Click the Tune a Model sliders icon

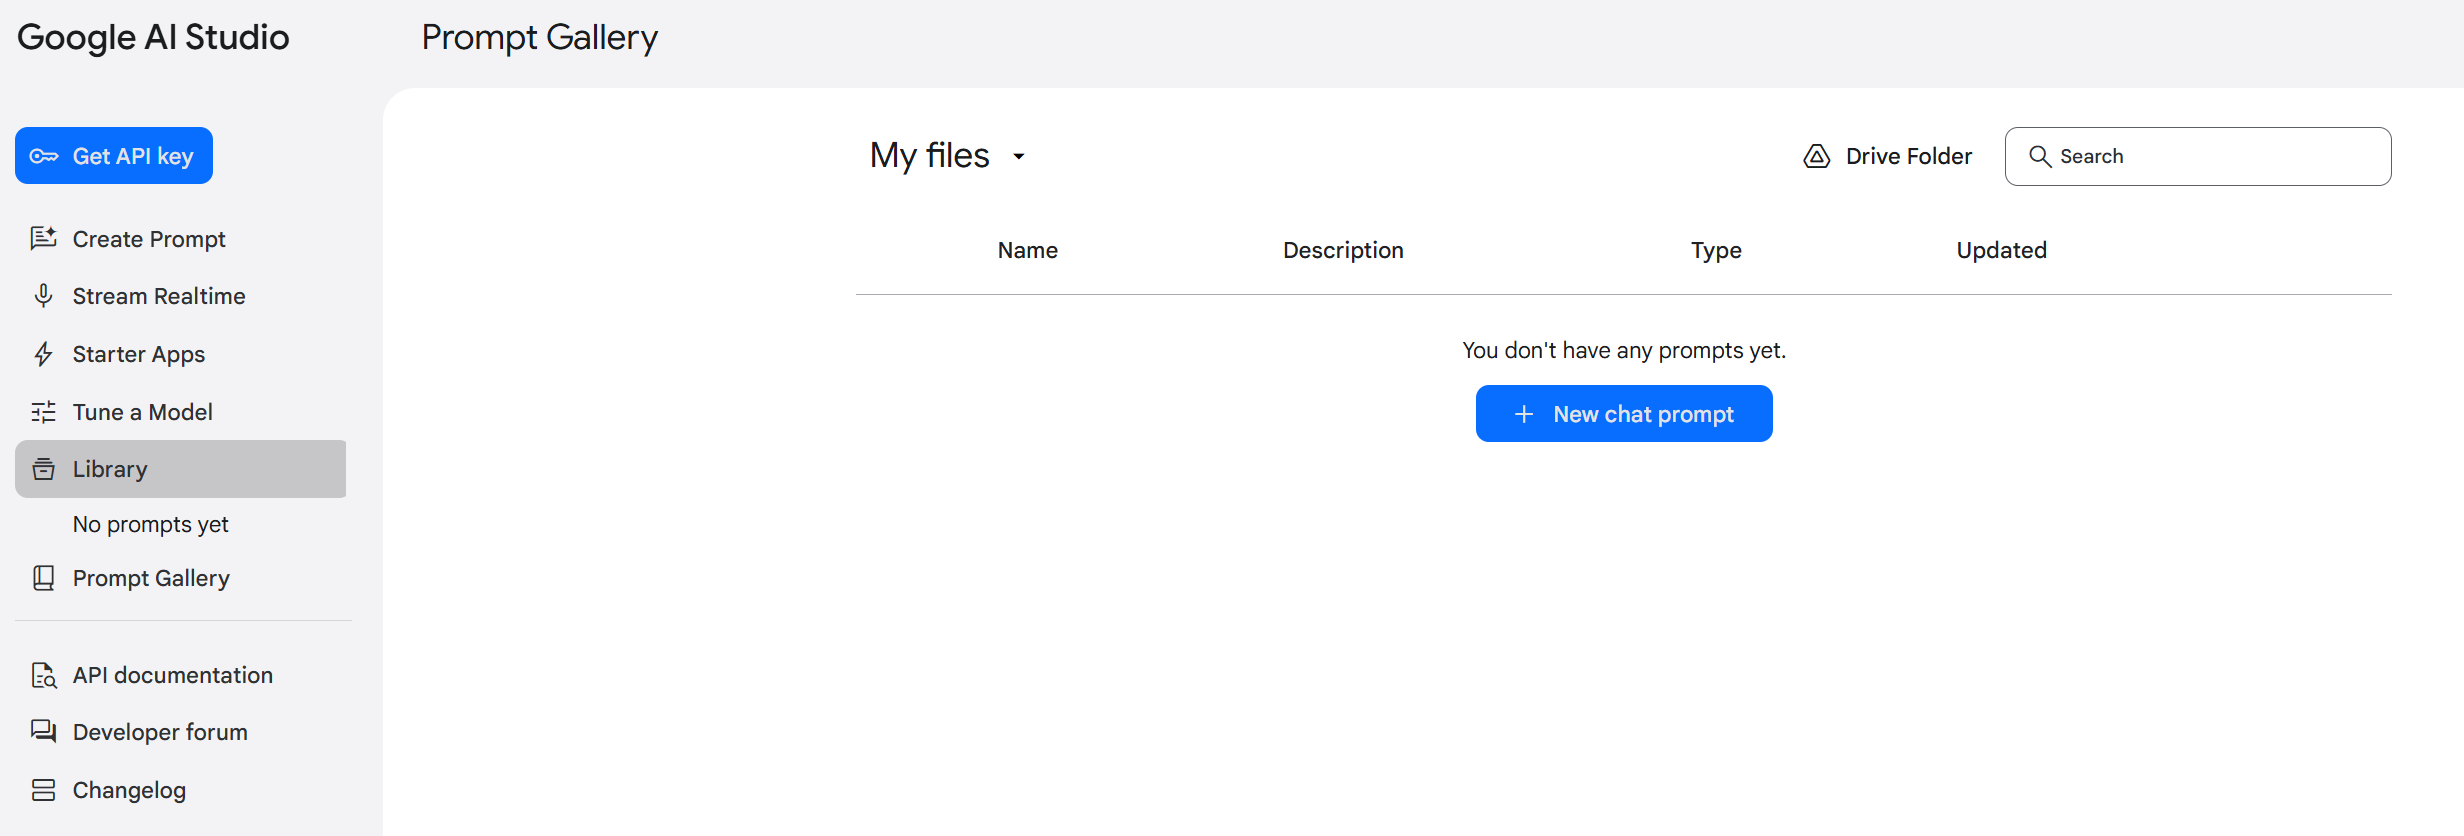[x=43, y=412]
